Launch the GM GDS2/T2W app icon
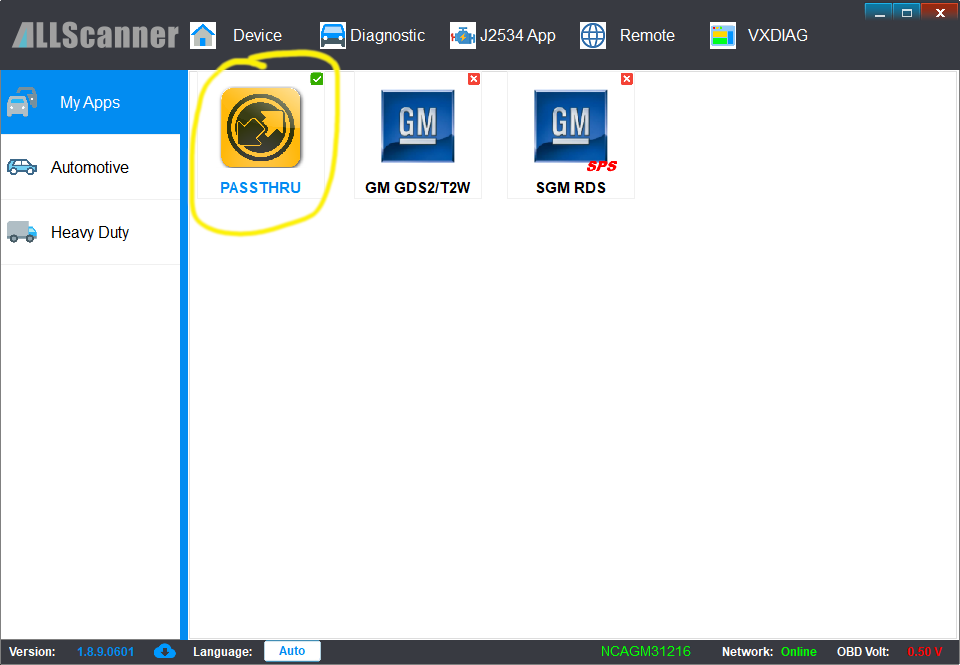960x665 pixels. tap(417, 126)
